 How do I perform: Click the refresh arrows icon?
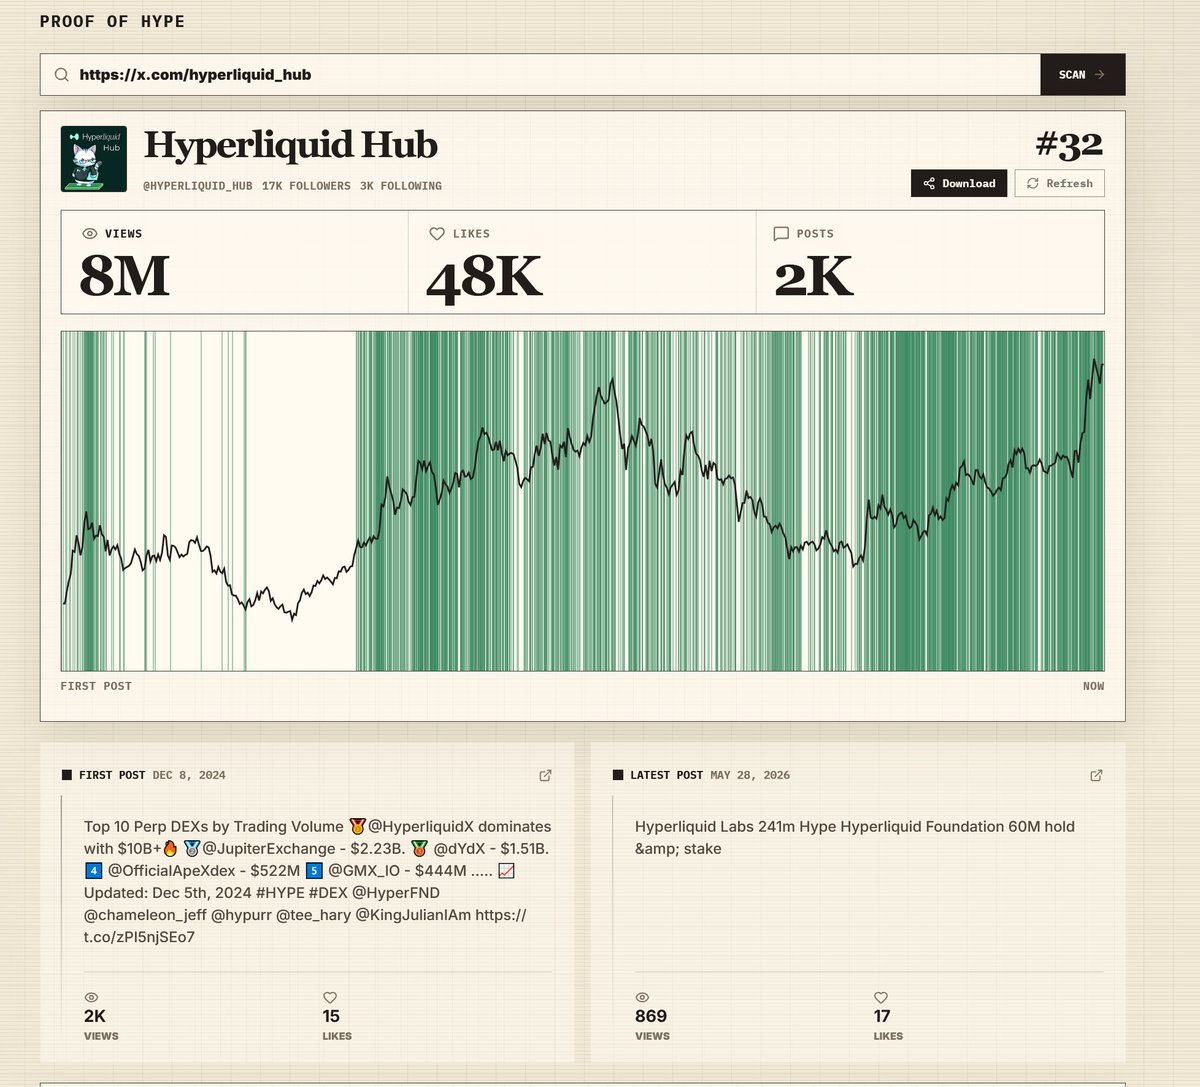point(1033,184)
